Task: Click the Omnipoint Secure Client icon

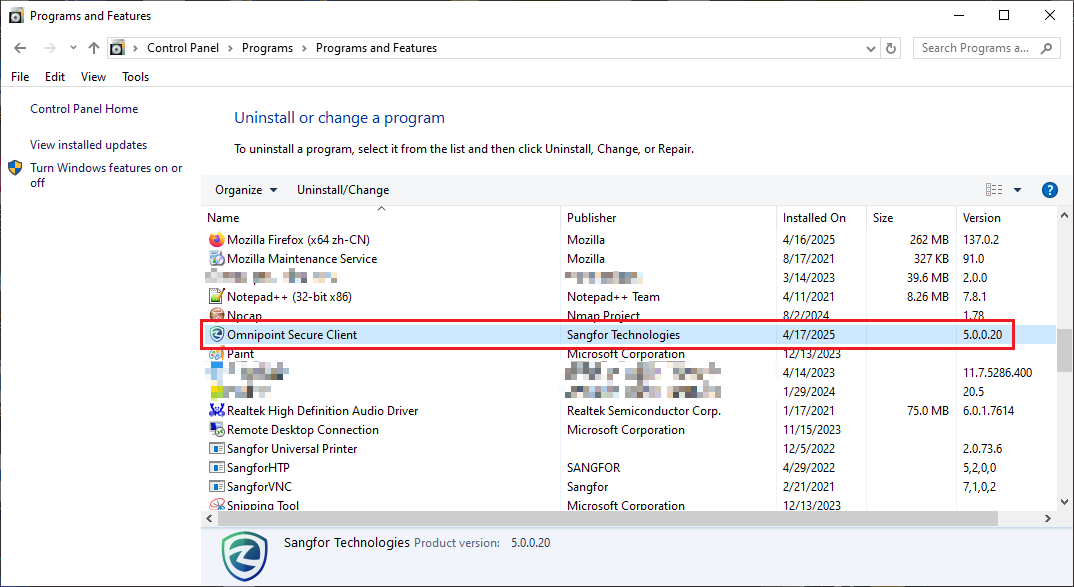Action: pos(216,334)
